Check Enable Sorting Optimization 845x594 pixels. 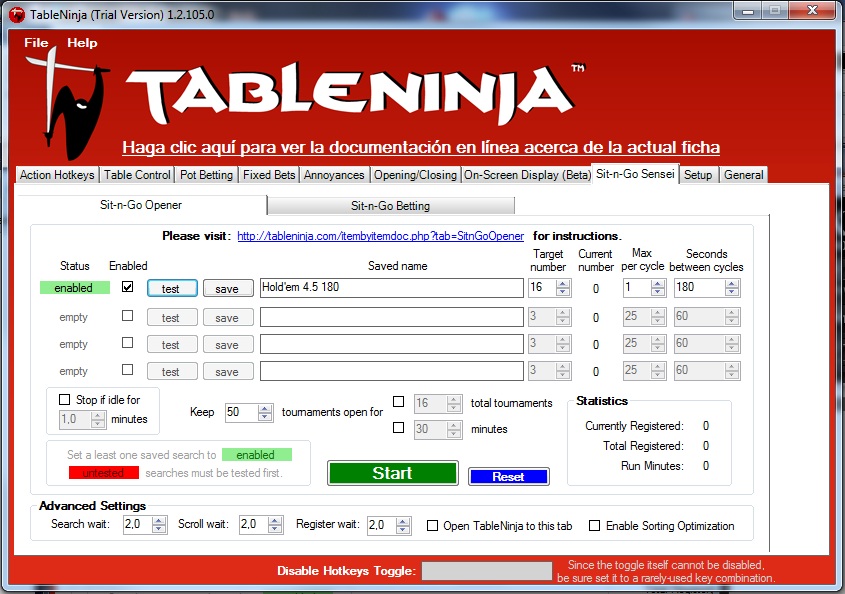[594, 526]
